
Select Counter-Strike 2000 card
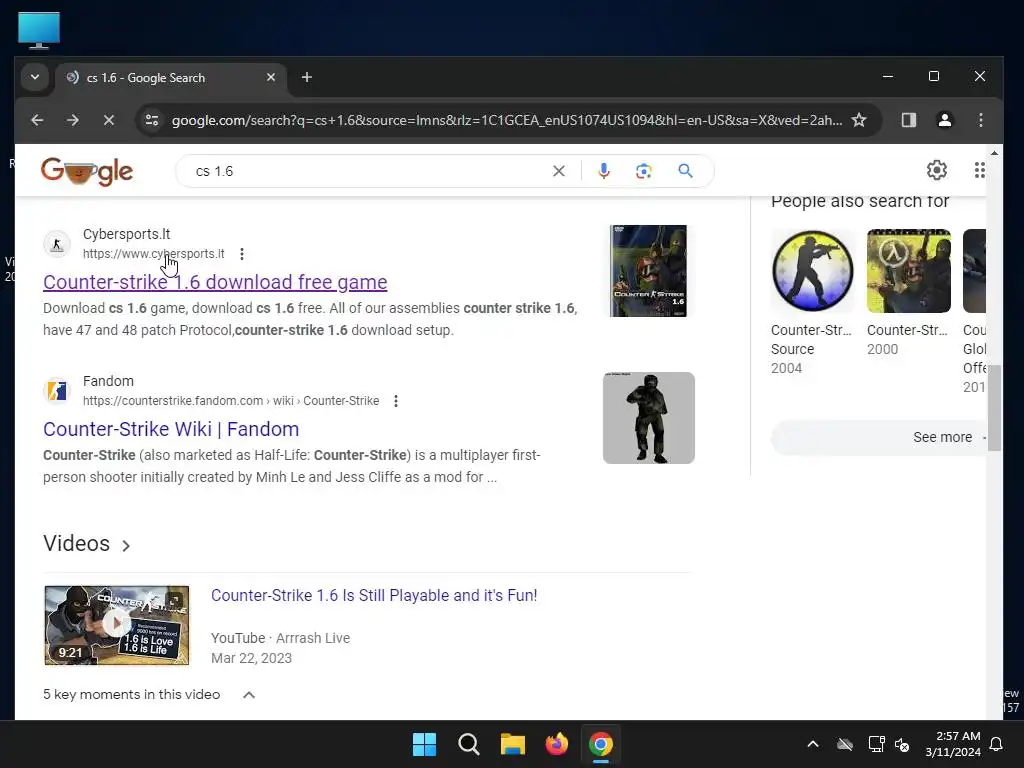[908, 293]
